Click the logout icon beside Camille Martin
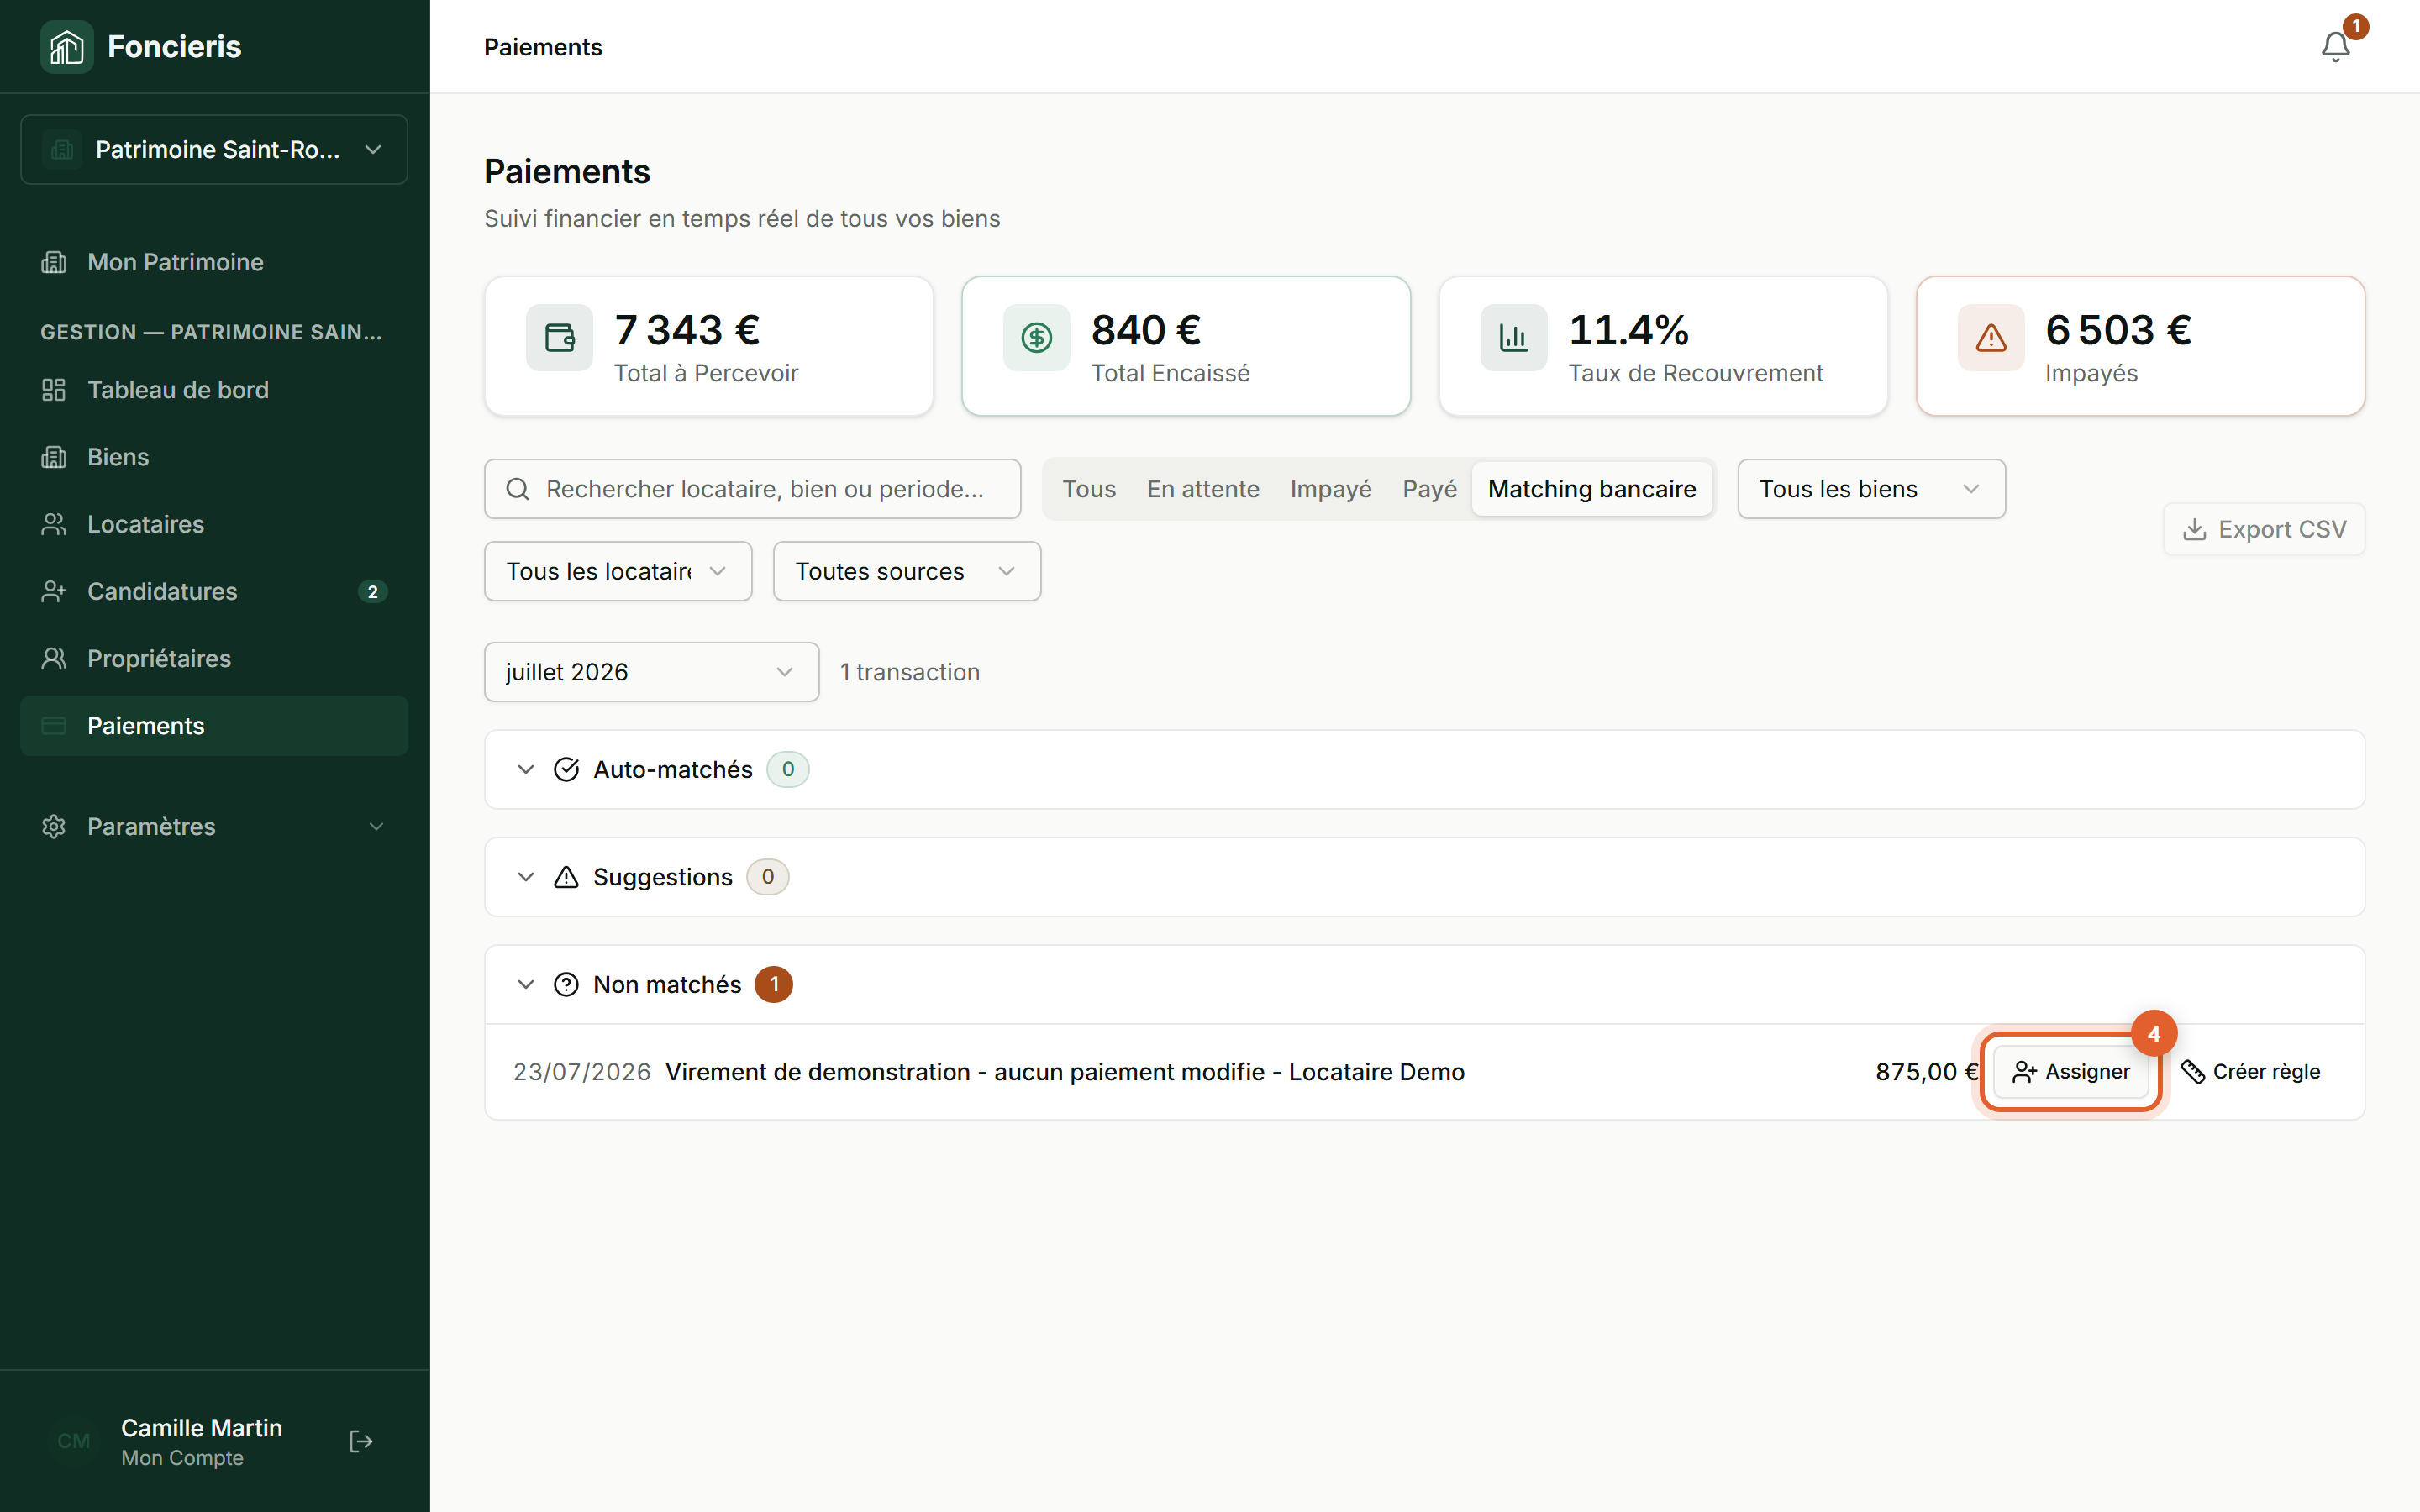This screenshot has height=1512, width=2420. [361, 1441]
